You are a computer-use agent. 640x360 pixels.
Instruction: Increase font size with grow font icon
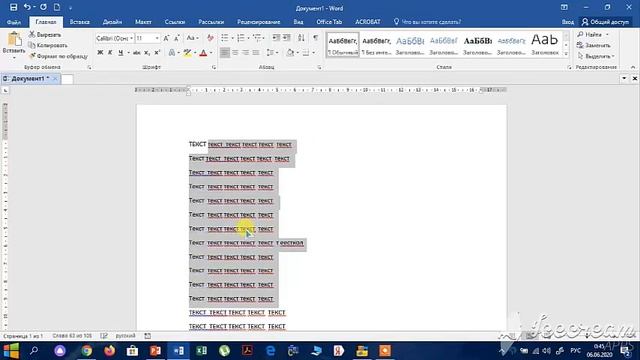pos(166,38)
